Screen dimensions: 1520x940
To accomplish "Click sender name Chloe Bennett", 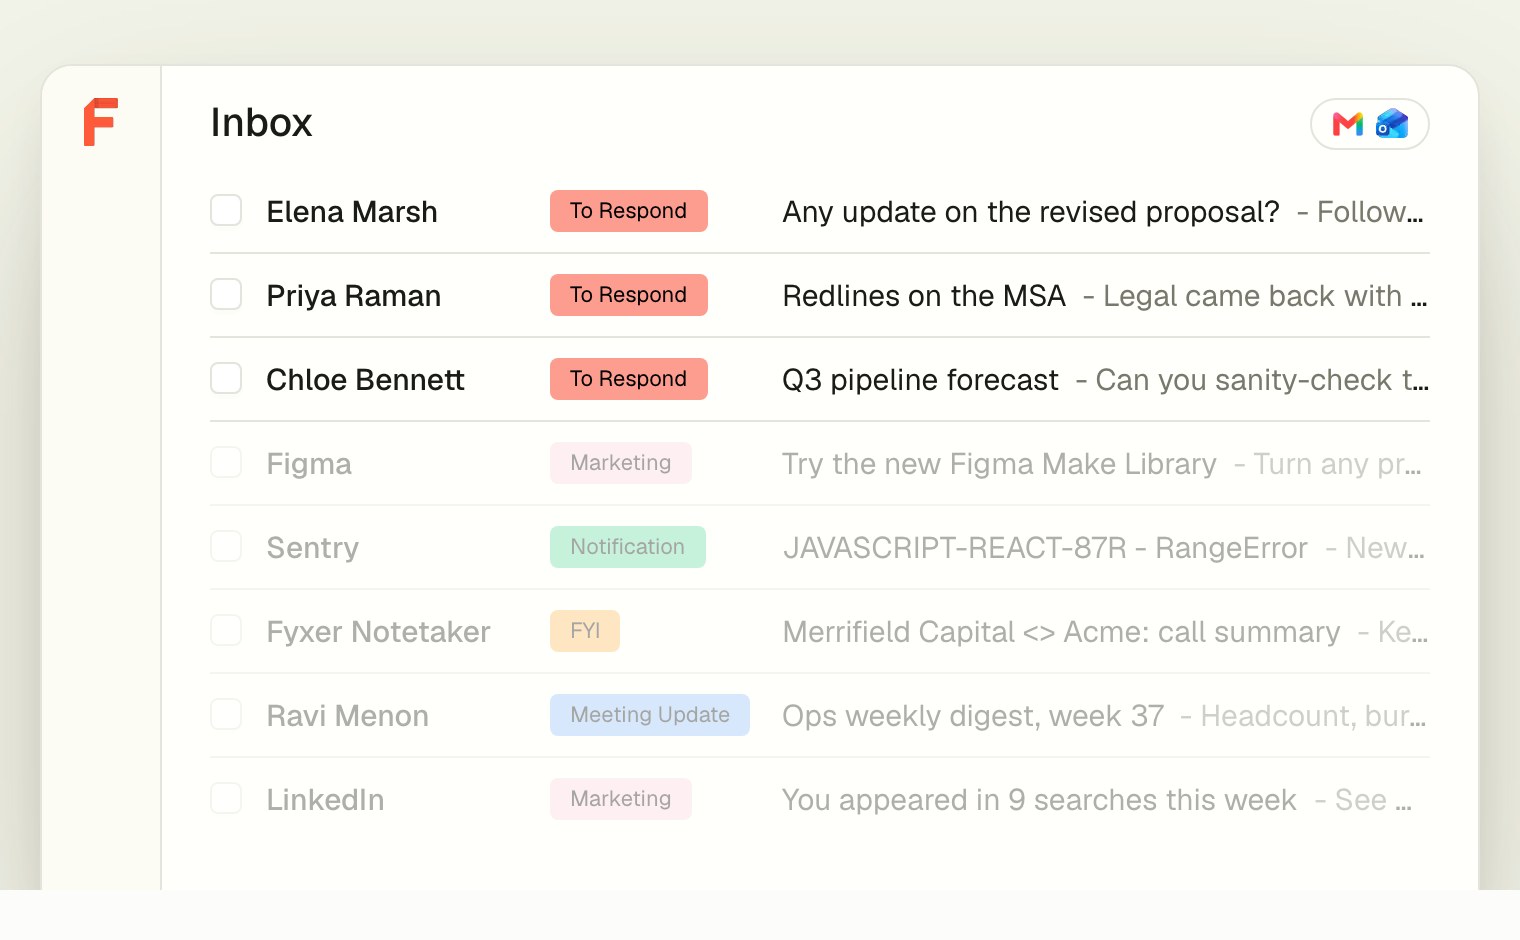I will tap(366, 380).
